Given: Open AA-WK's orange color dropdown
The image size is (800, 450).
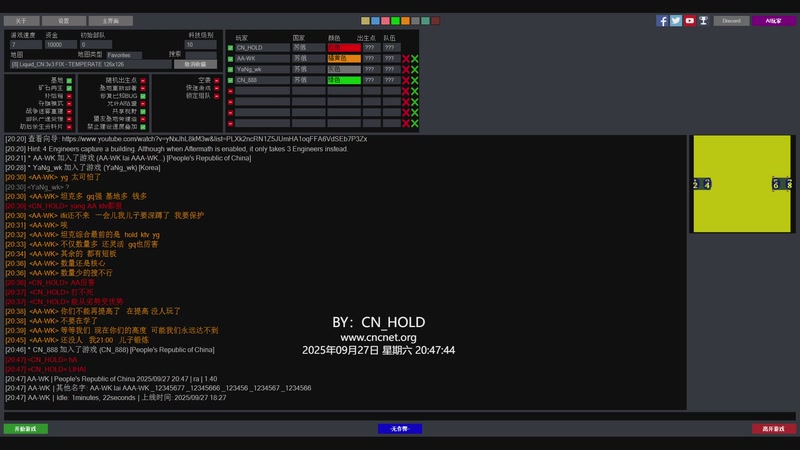Looking at the screenshot, I should [x=344, y=59].
